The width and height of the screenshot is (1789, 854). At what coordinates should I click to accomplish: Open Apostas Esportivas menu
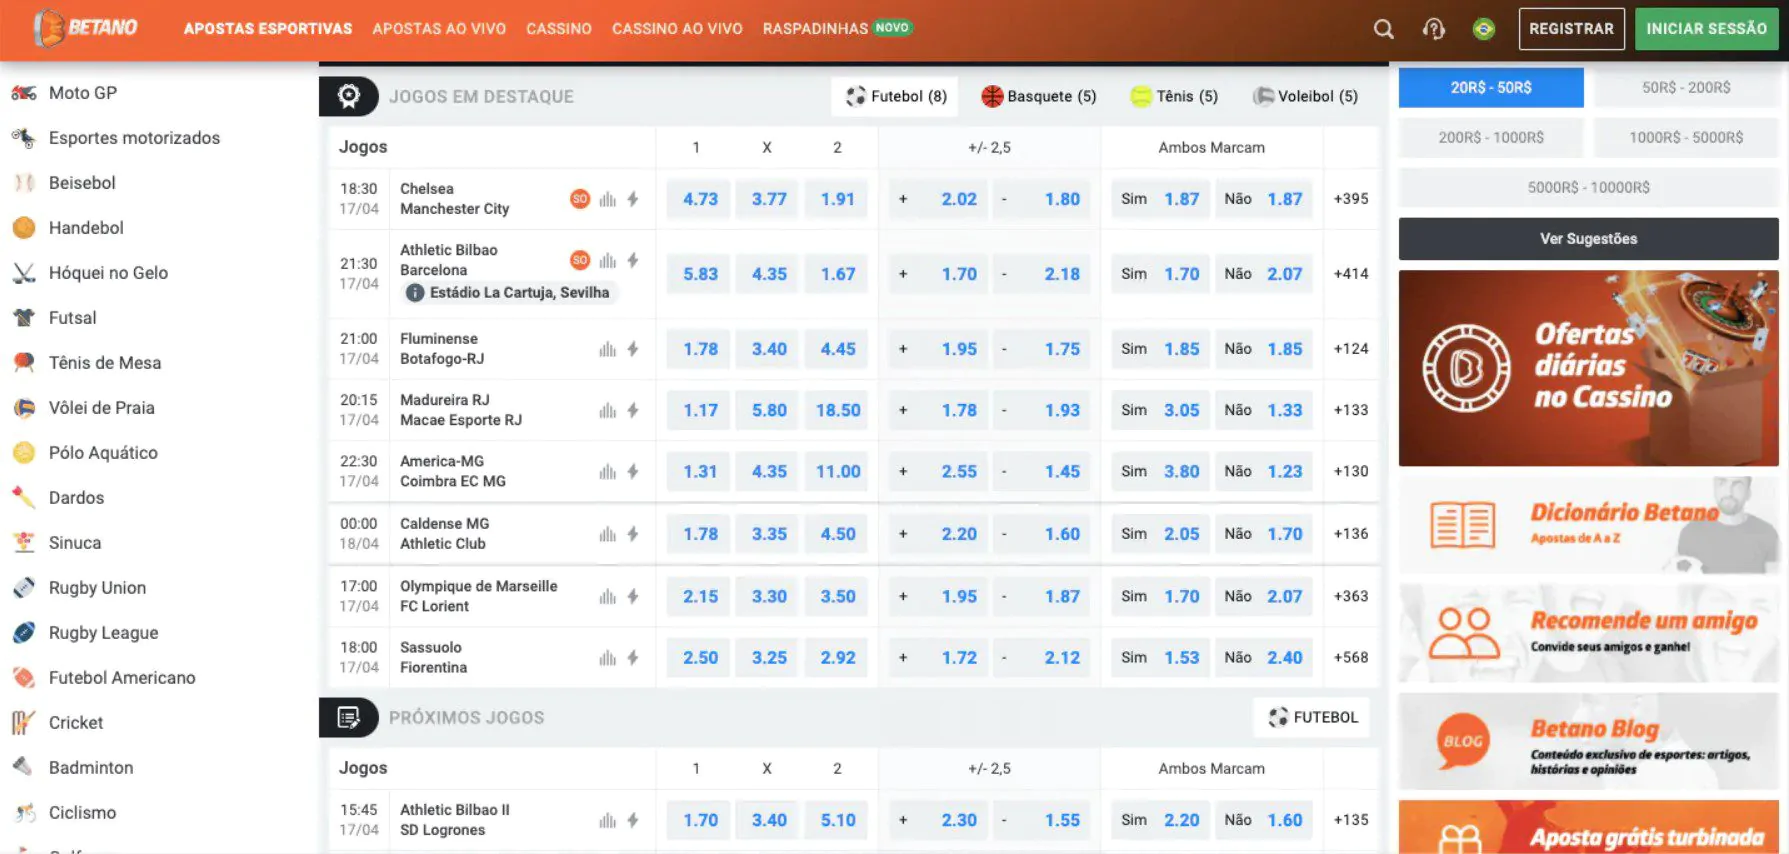[268, 29]
